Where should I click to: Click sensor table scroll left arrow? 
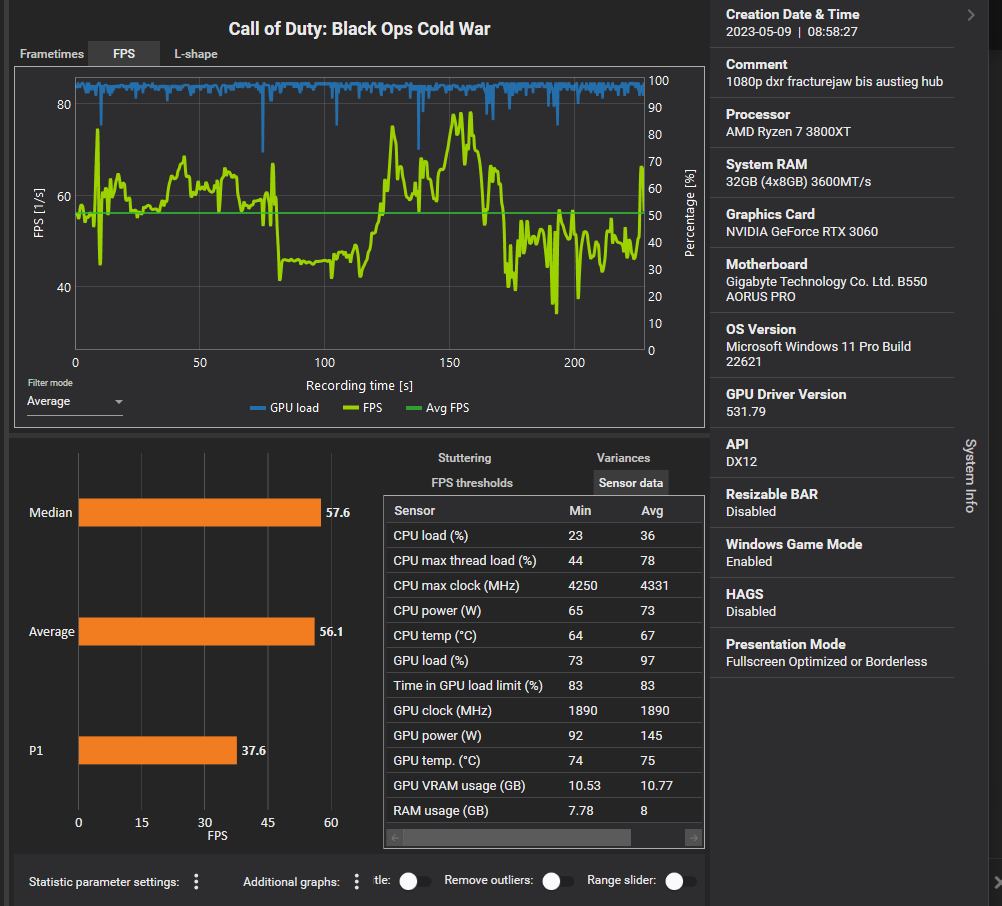pos(395,837)
